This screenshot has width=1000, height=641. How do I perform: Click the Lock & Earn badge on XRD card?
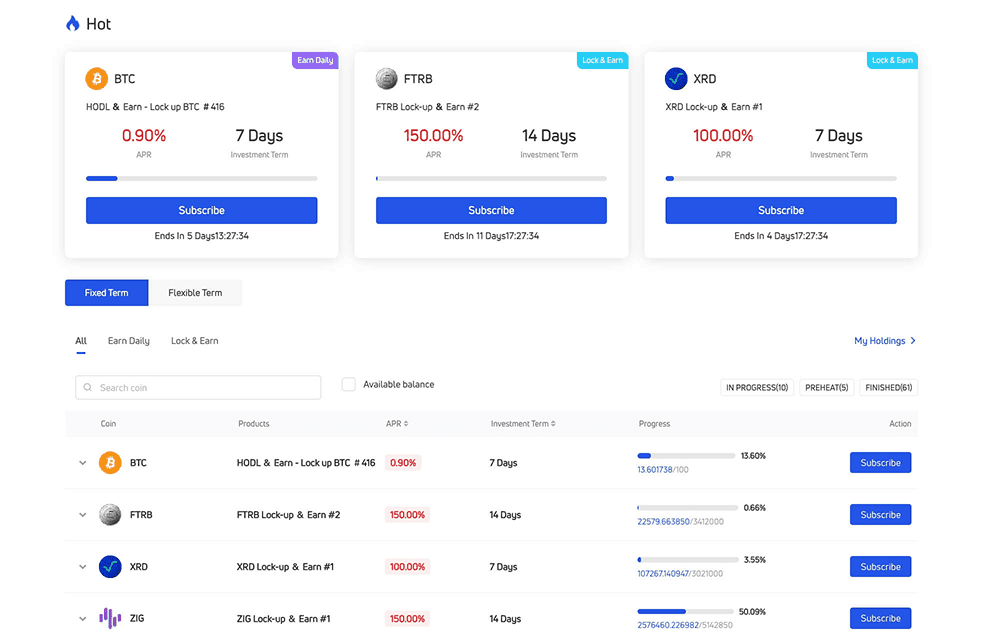pyautogui.click(x=892, y=60)
